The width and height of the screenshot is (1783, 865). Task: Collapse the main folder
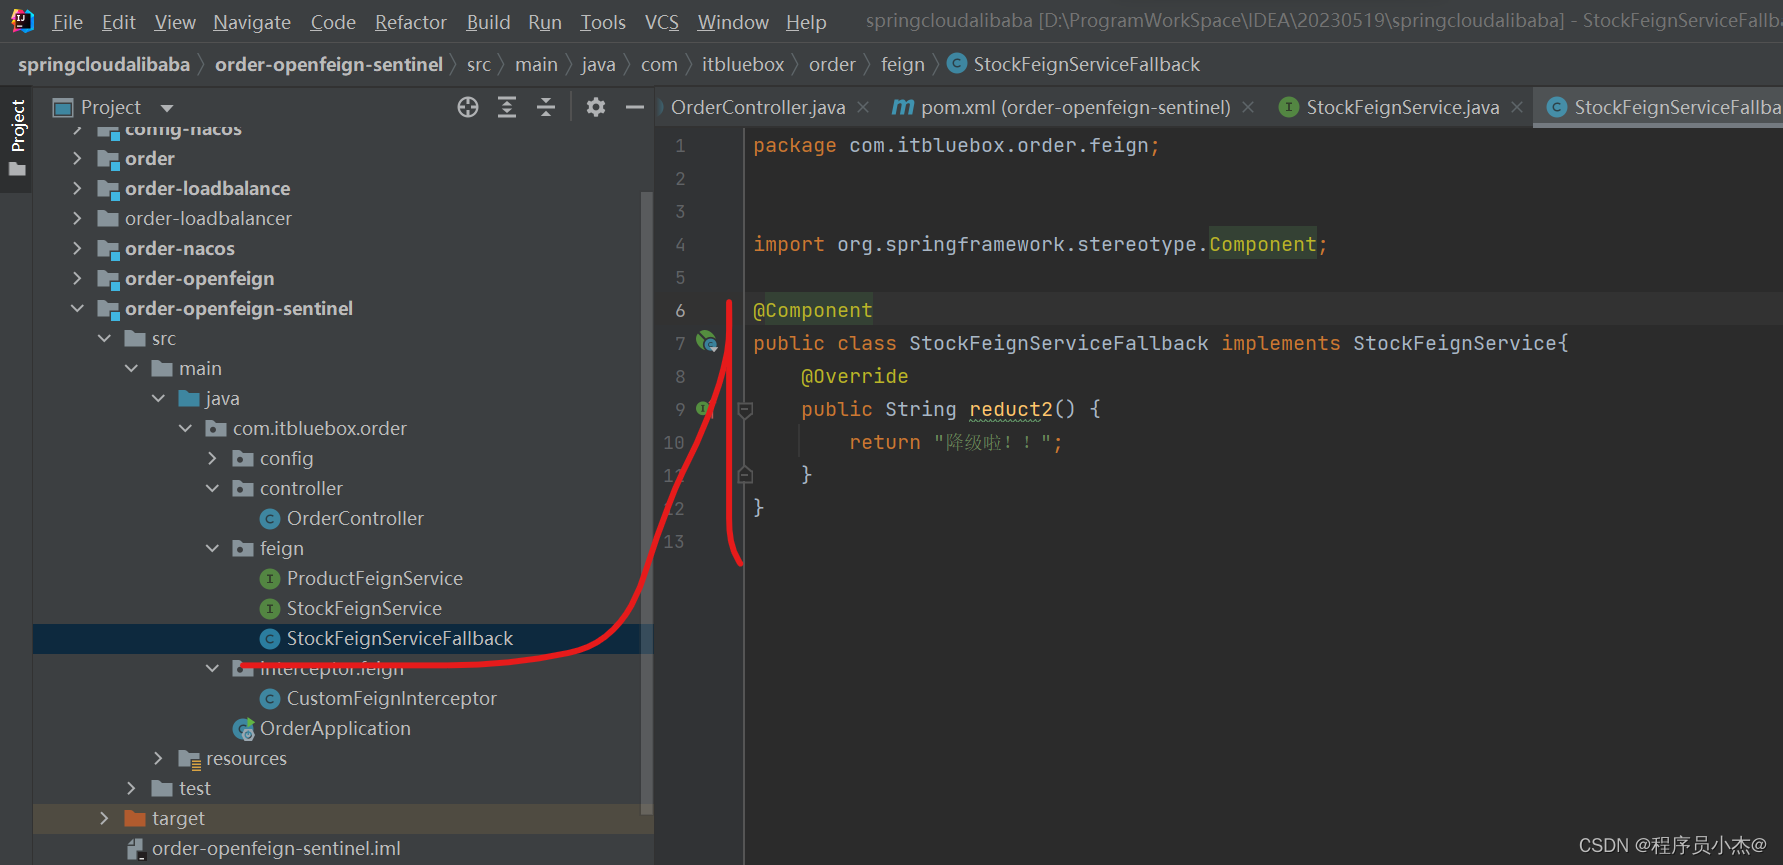pos(131,368)
